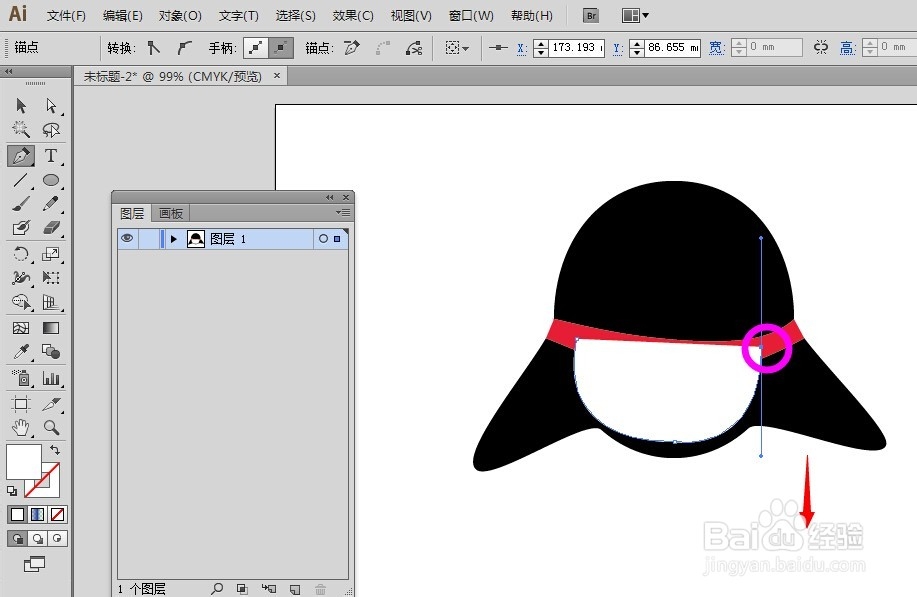Viewport: 917px width, 597px height.
Task: Select the Rotate tool
Action: [x=21, y=254]
